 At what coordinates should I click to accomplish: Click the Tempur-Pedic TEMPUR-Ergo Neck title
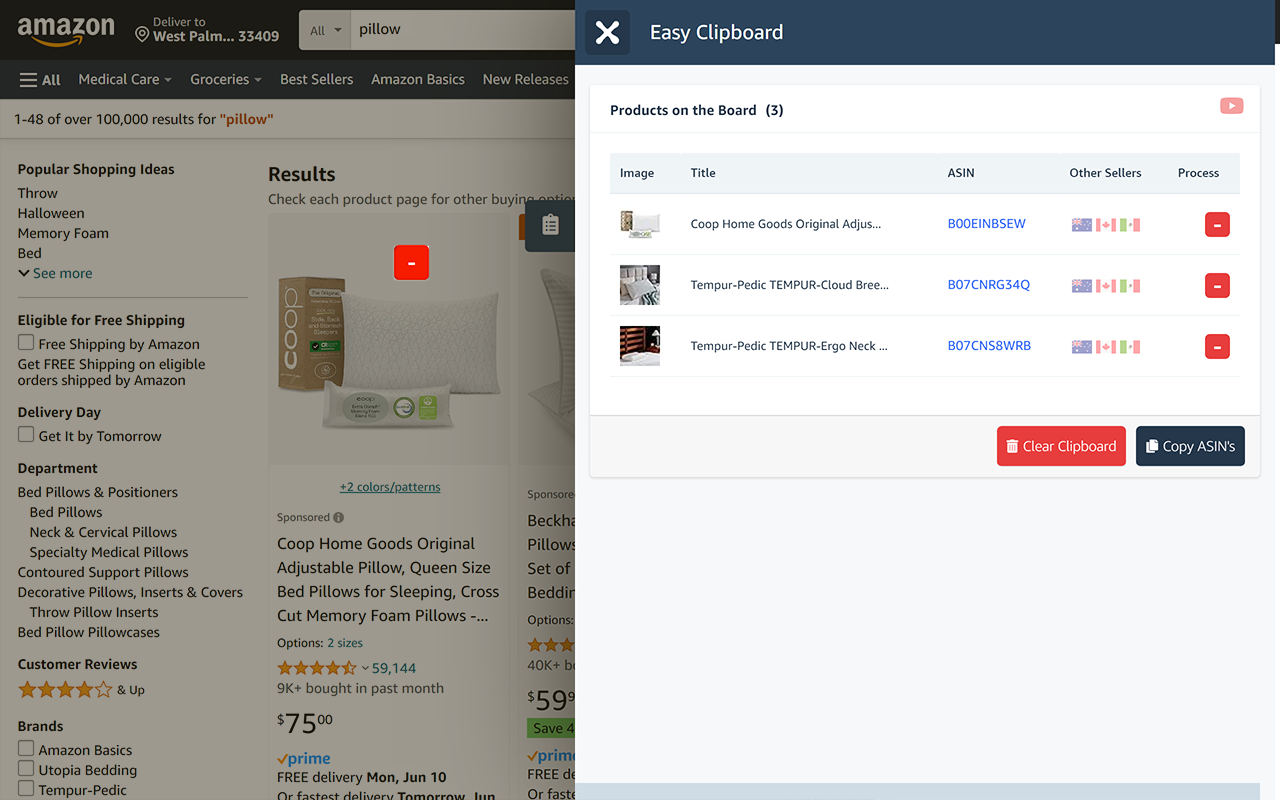point(789,346)
